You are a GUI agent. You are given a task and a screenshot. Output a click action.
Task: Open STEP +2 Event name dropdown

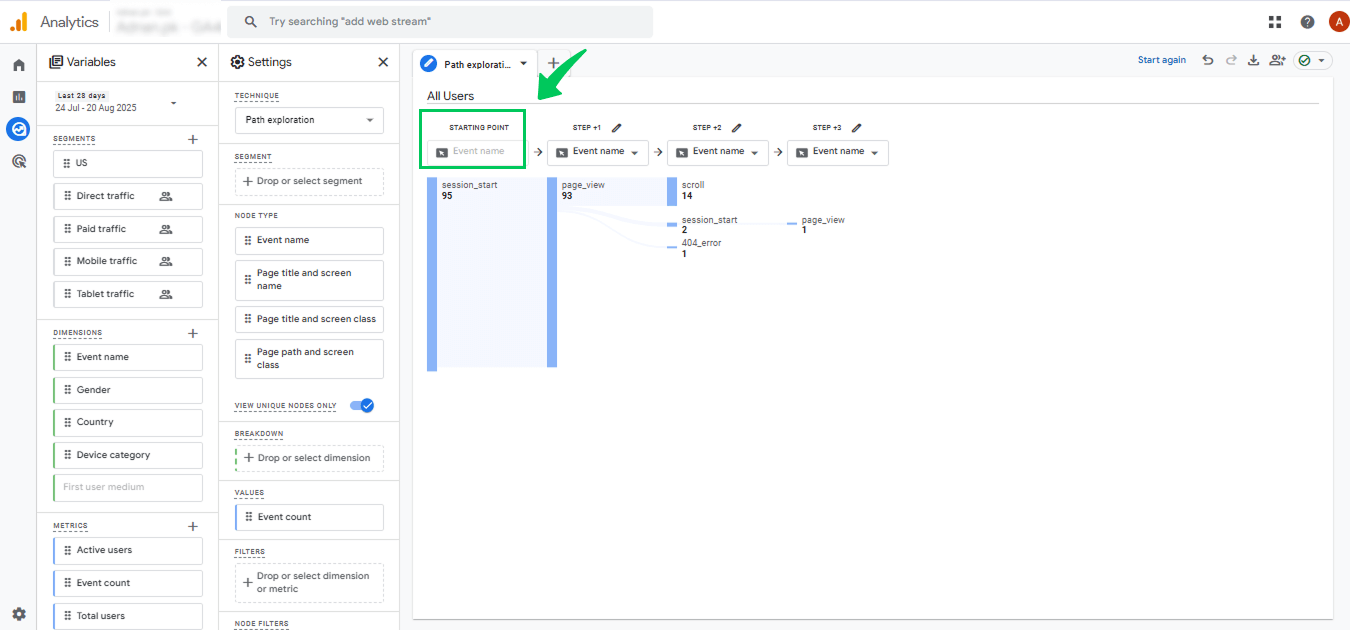(x=717, y=152)
